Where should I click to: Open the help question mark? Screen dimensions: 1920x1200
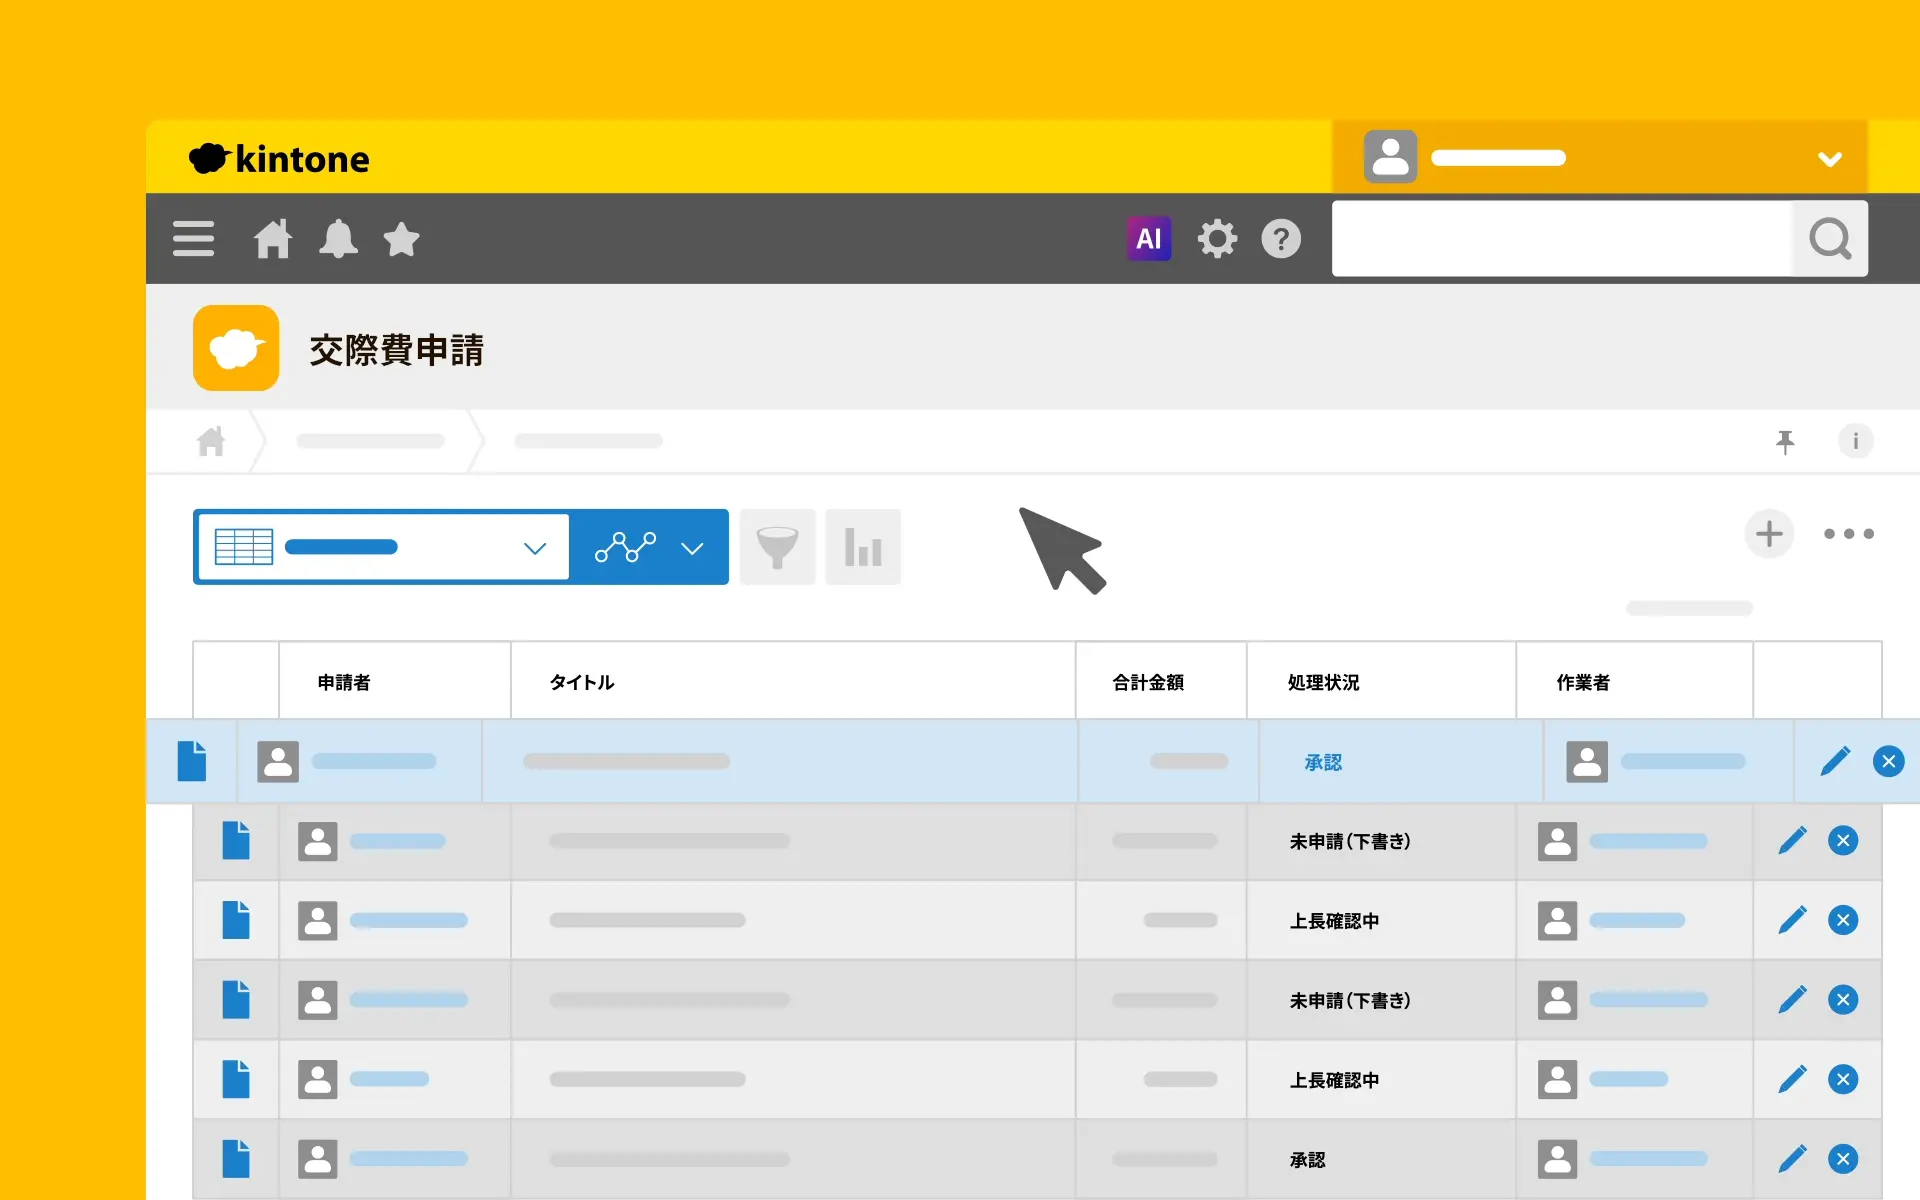coord(1281,239)
